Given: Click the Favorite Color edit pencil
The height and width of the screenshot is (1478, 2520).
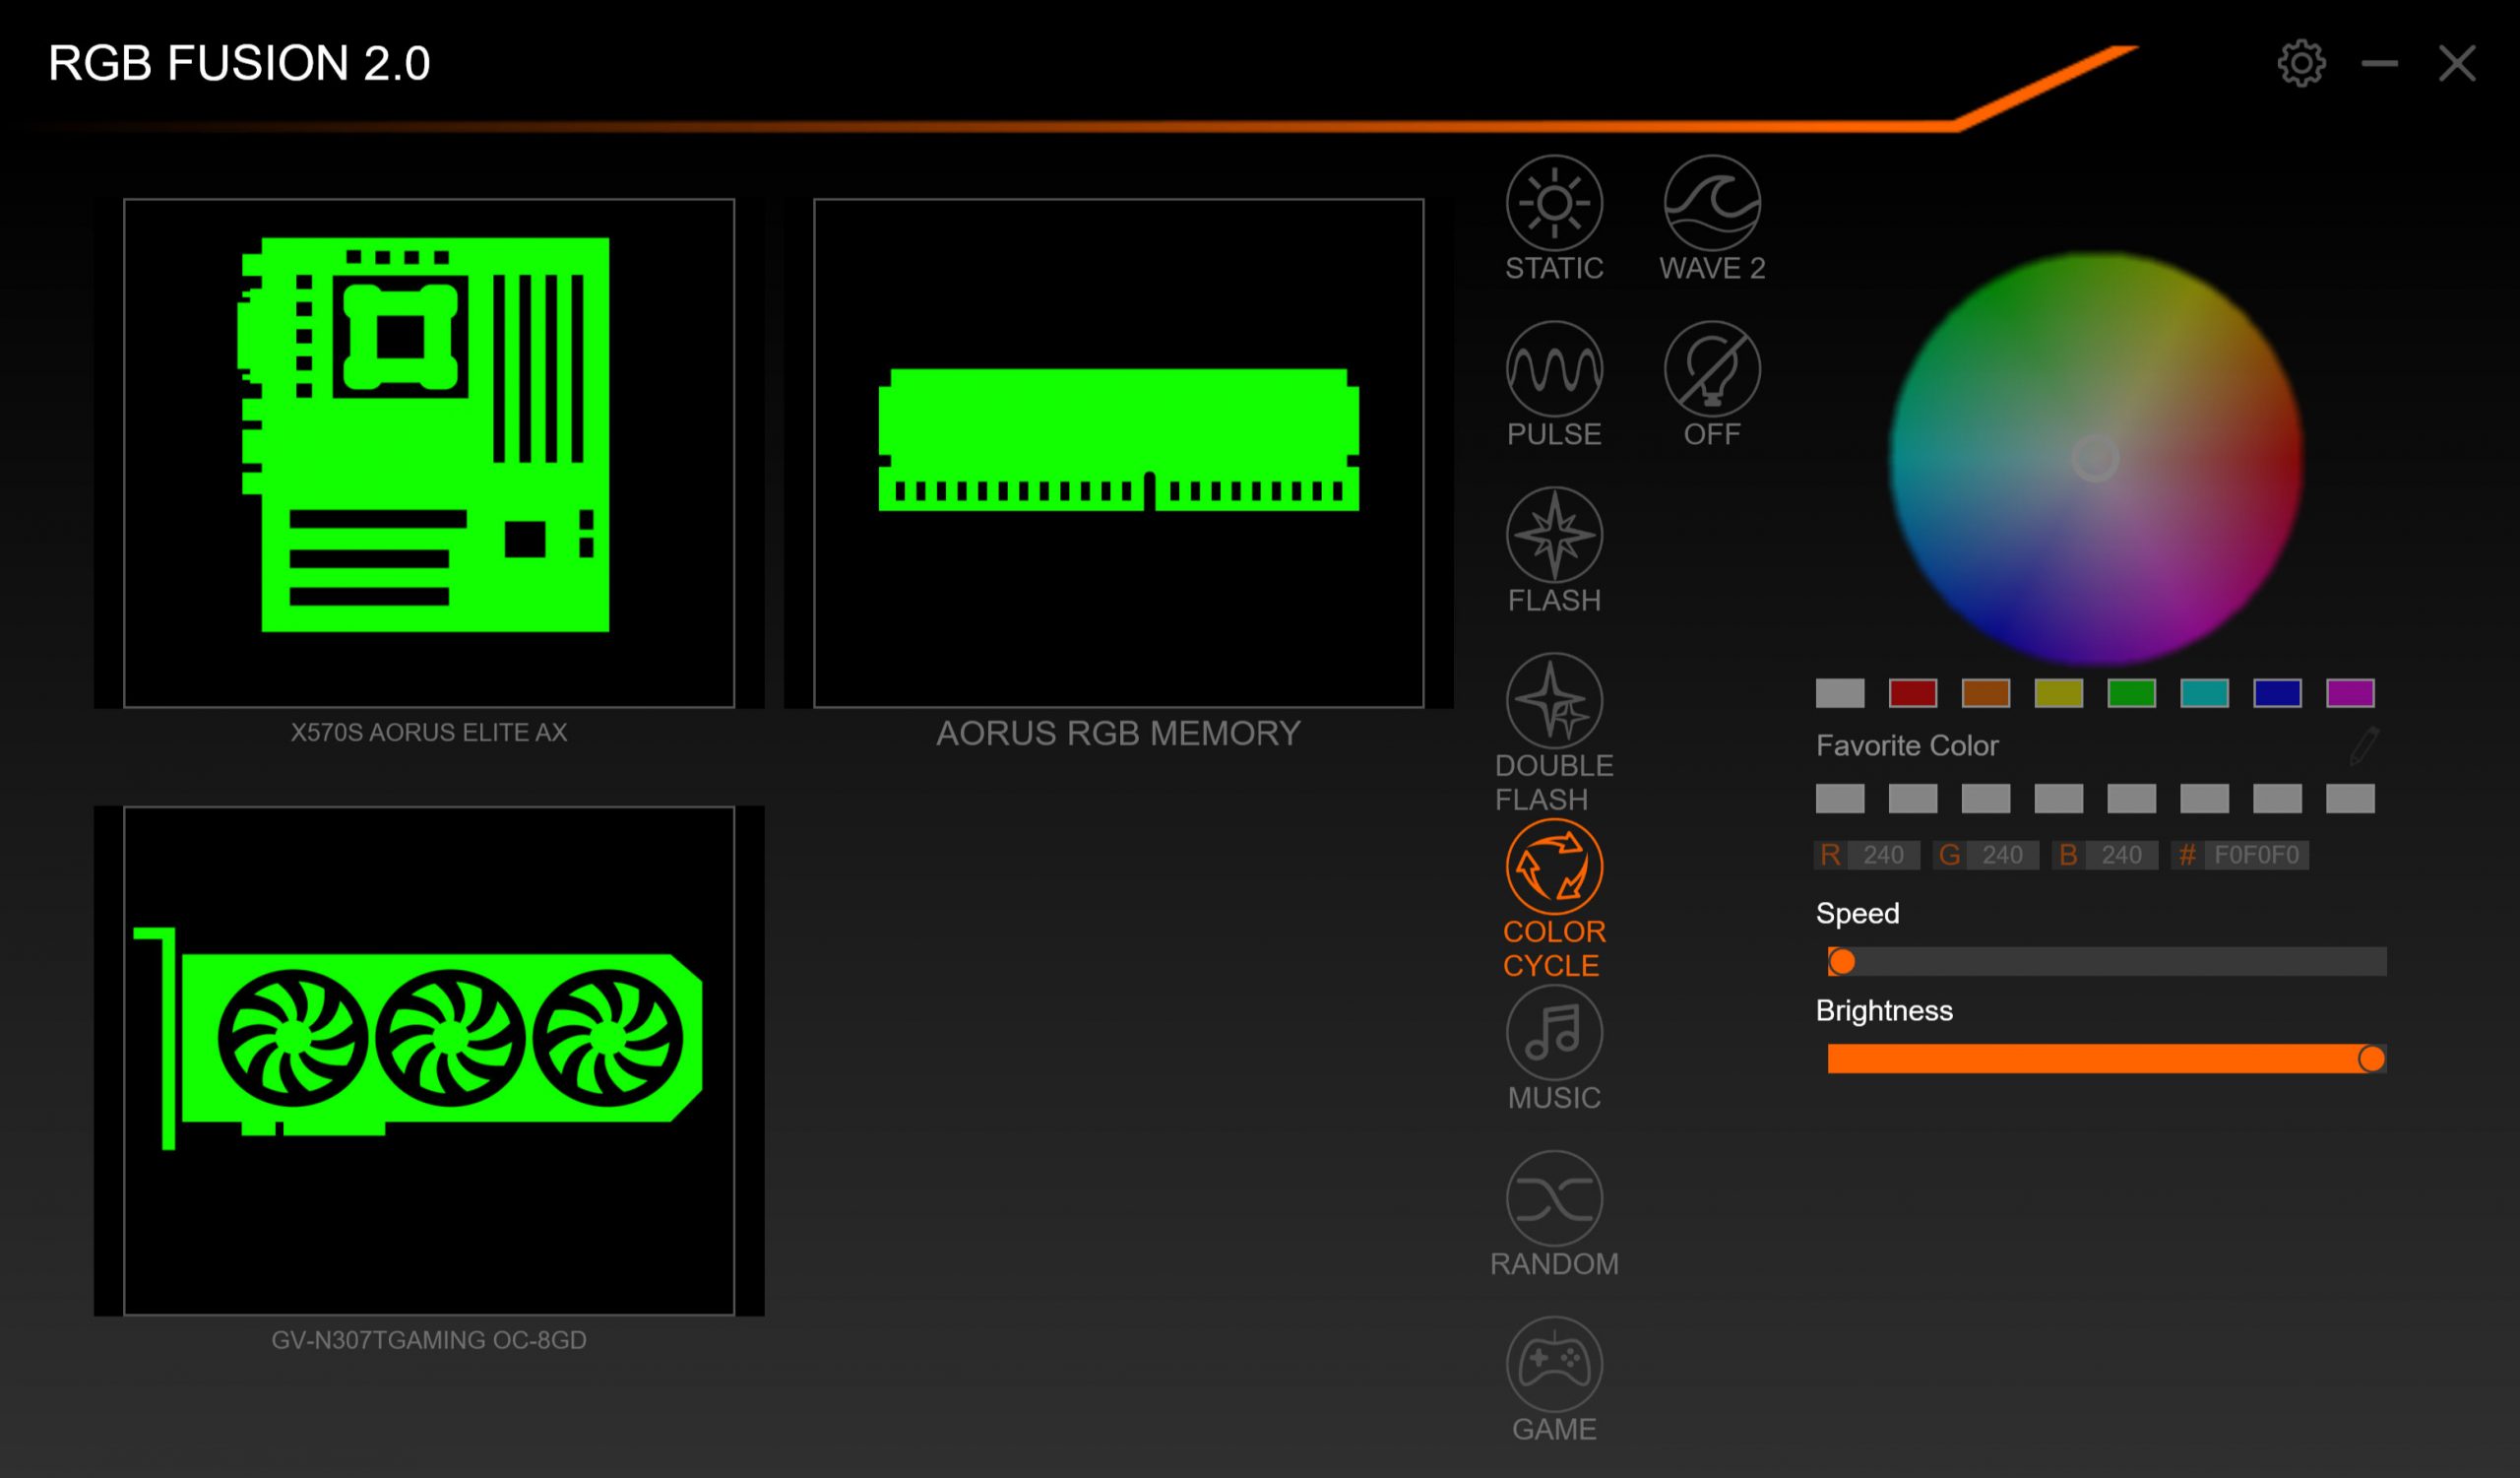Looking at the screenshot, I should 2363,747.
